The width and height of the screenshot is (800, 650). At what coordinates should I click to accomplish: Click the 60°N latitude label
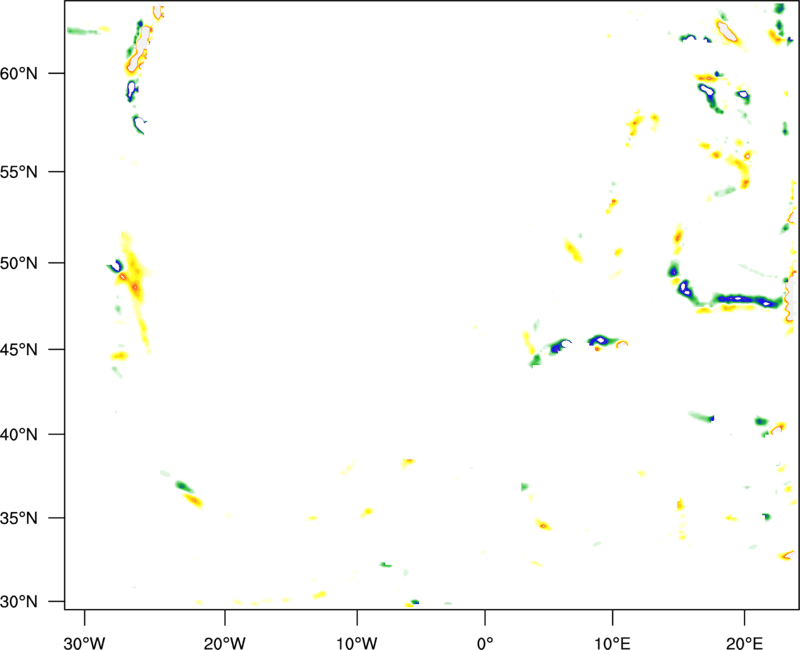point(30,74)
